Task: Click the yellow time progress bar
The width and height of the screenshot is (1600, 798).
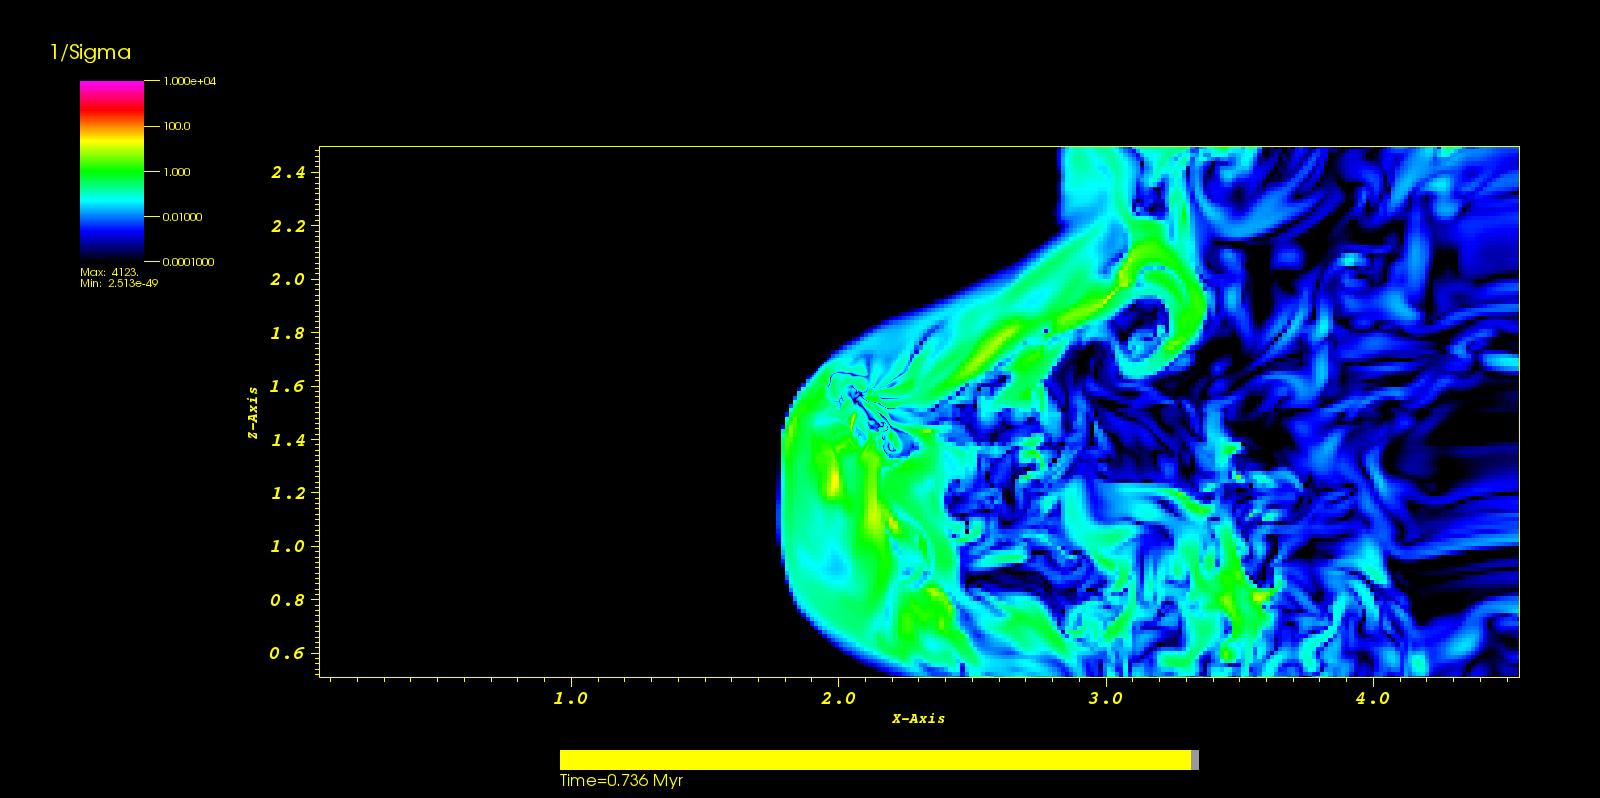Action: [x=875, y=760]
